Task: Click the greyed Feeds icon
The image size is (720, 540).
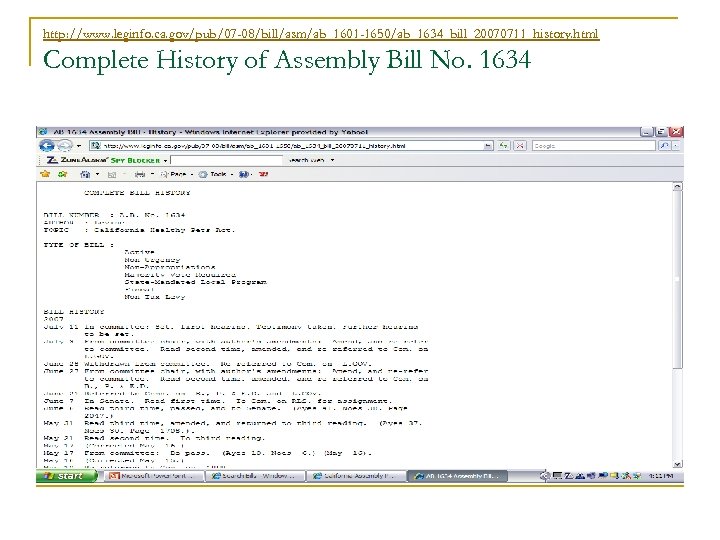Action: [112, 174]
